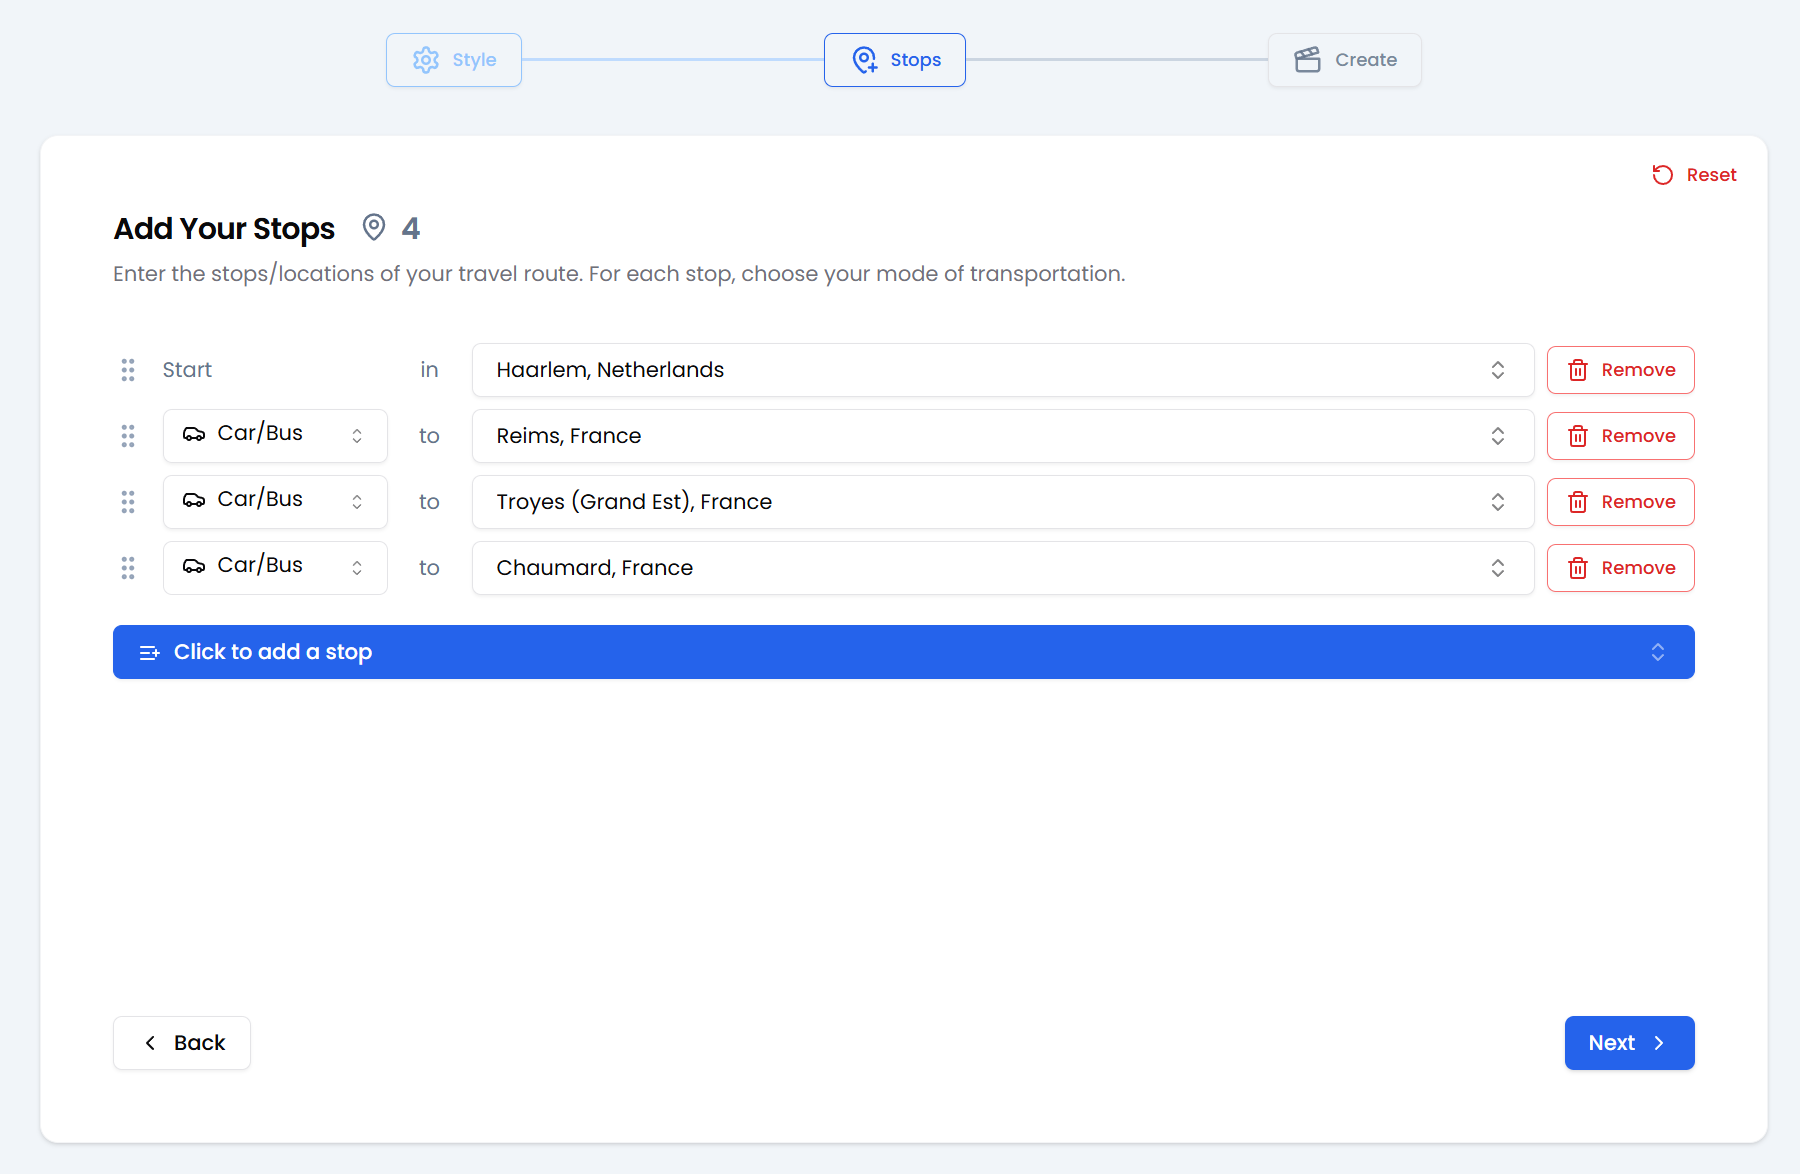Go to the Create step tab

point(1344,60)
